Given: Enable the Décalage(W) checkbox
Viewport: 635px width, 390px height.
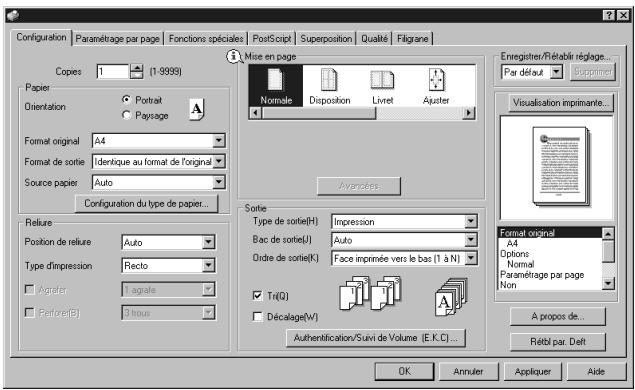Looking at the screenshot, I should 257,316.
